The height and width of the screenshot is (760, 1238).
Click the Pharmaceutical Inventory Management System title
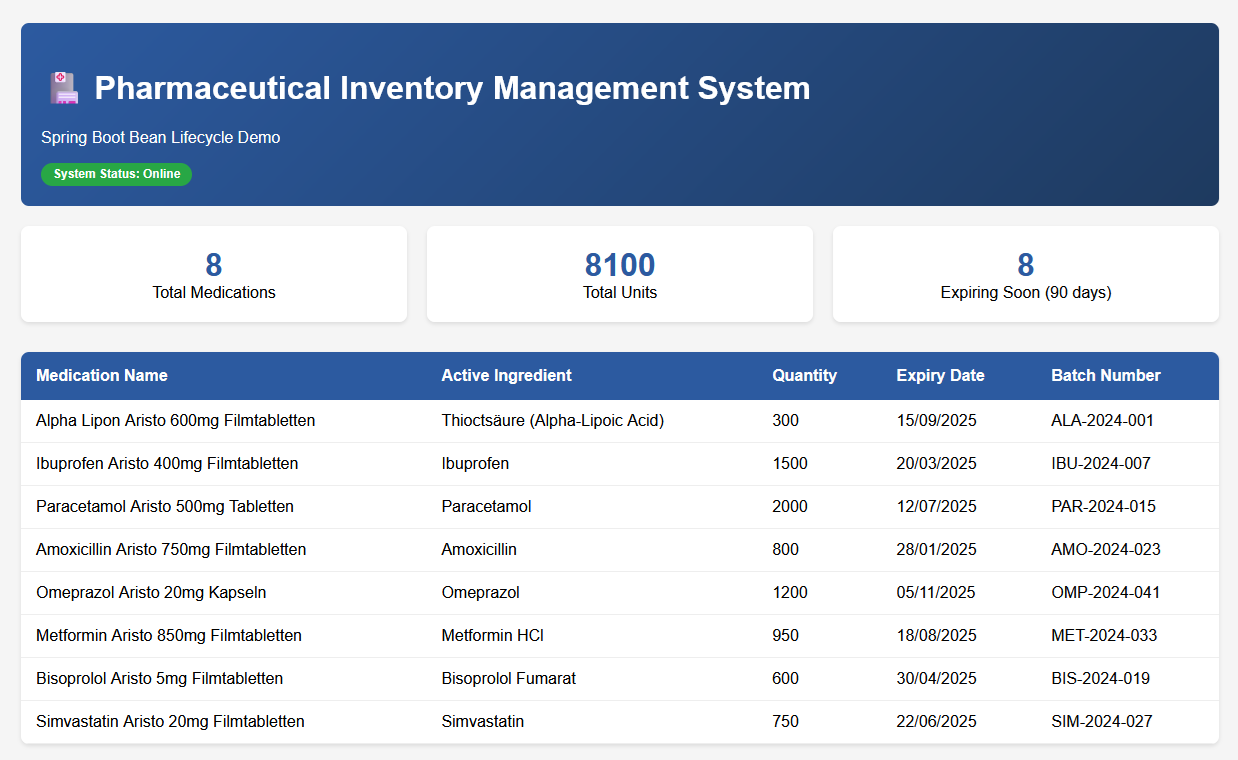(x=452, y=88)
